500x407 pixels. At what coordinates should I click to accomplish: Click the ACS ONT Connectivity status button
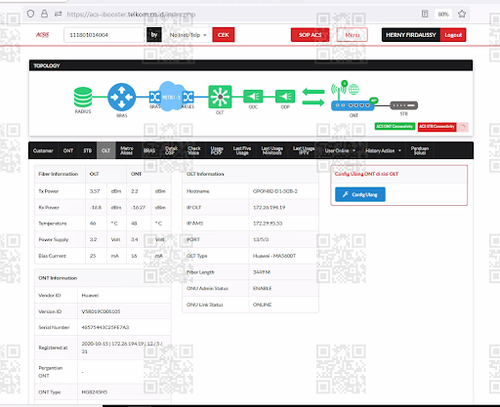click(x=395, y=127)
